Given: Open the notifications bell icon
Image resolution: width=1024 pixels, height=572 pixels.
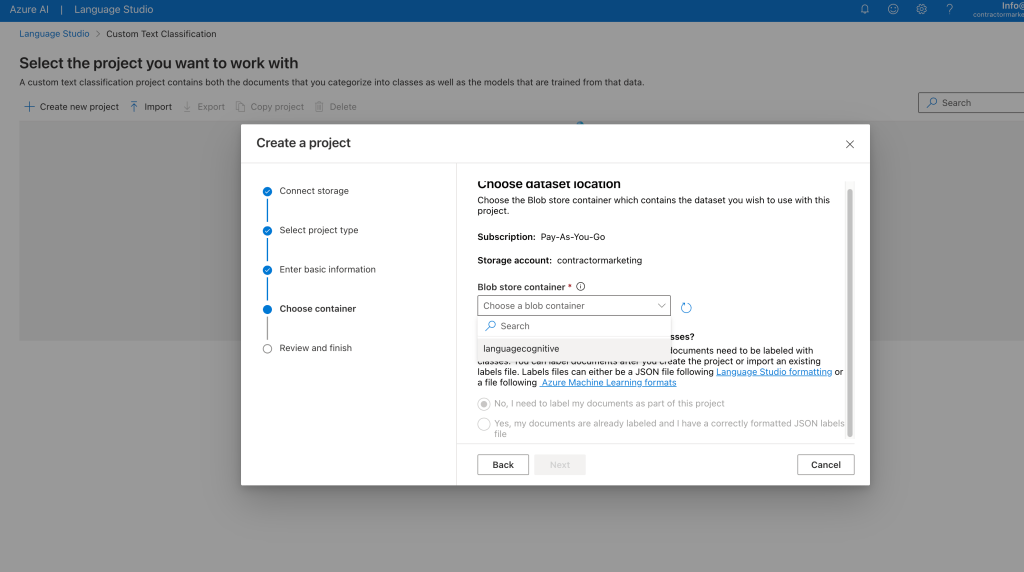Looking at the screenshot, I should click(x=865, y=9).
